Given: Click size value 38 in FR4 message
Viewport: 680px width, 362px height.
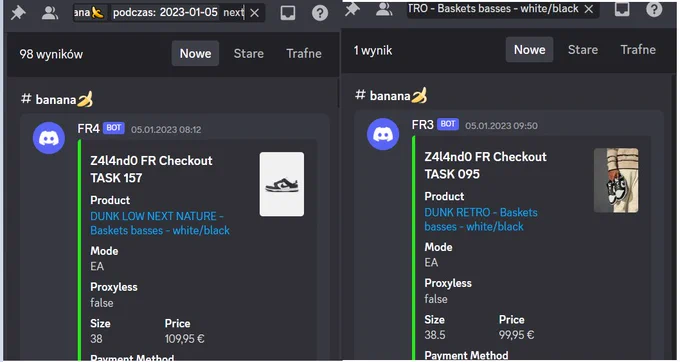Looking at the screenshot, I should click(96, 339).
